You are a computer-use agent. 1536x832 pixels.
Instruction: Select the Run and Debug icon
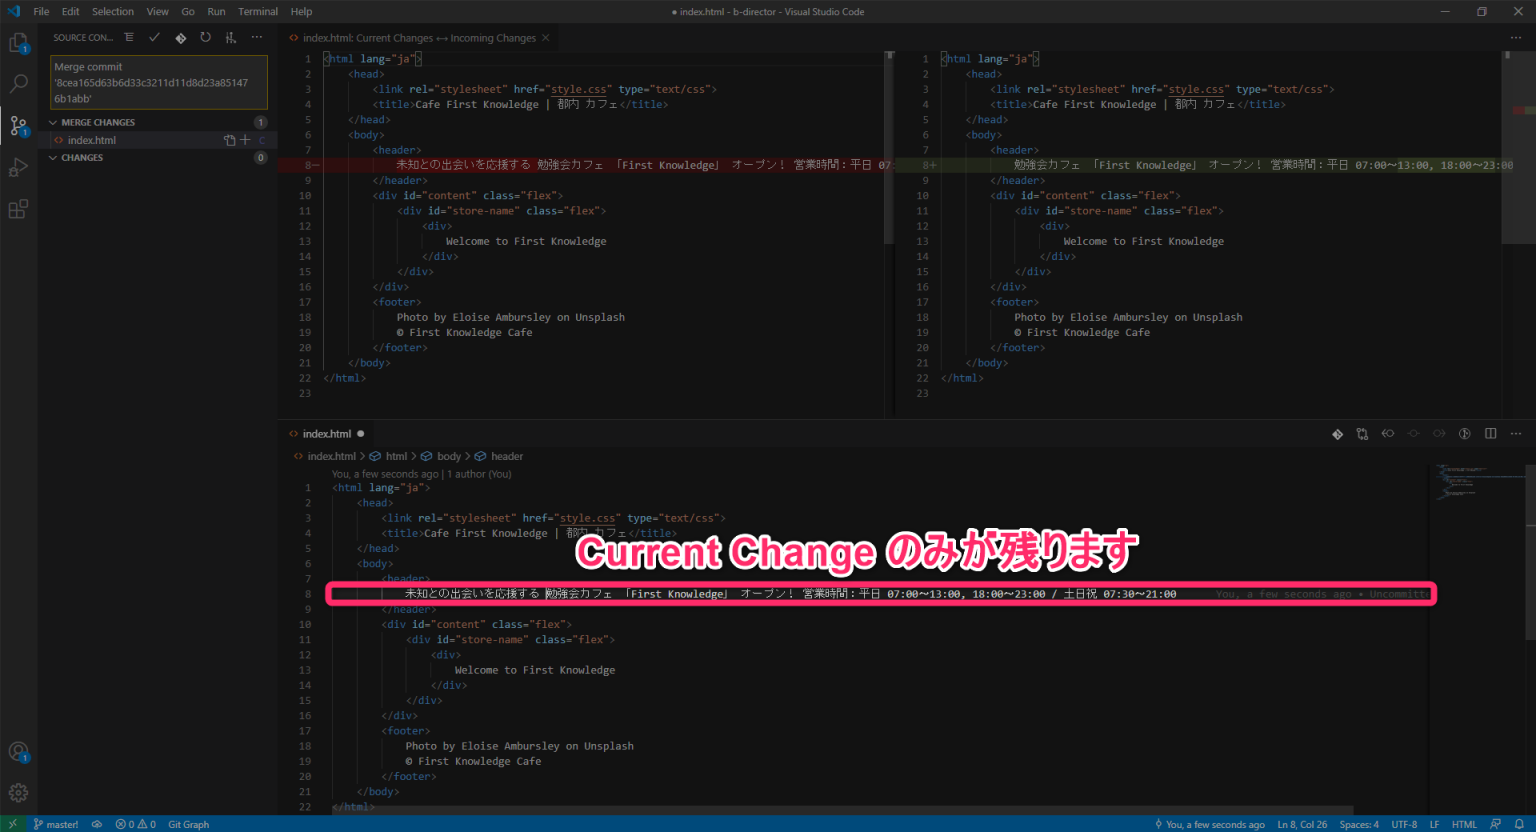coord(18,166)
